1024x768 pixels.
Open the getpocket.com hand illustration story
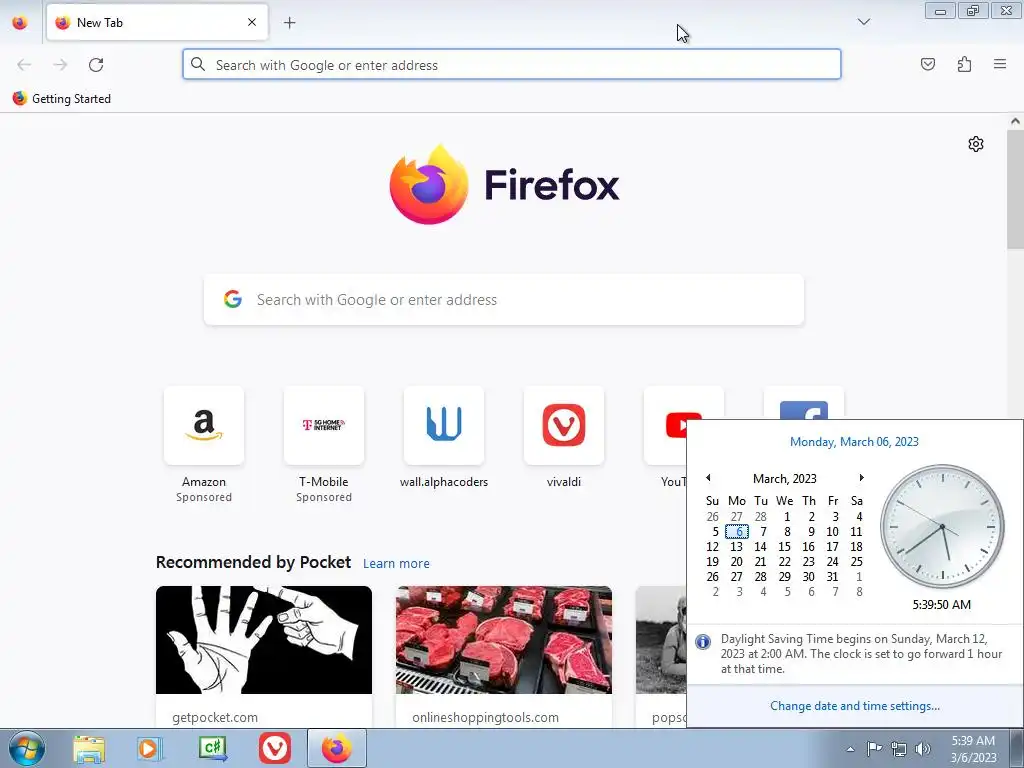pyautogui.click(x=264, y=640)
